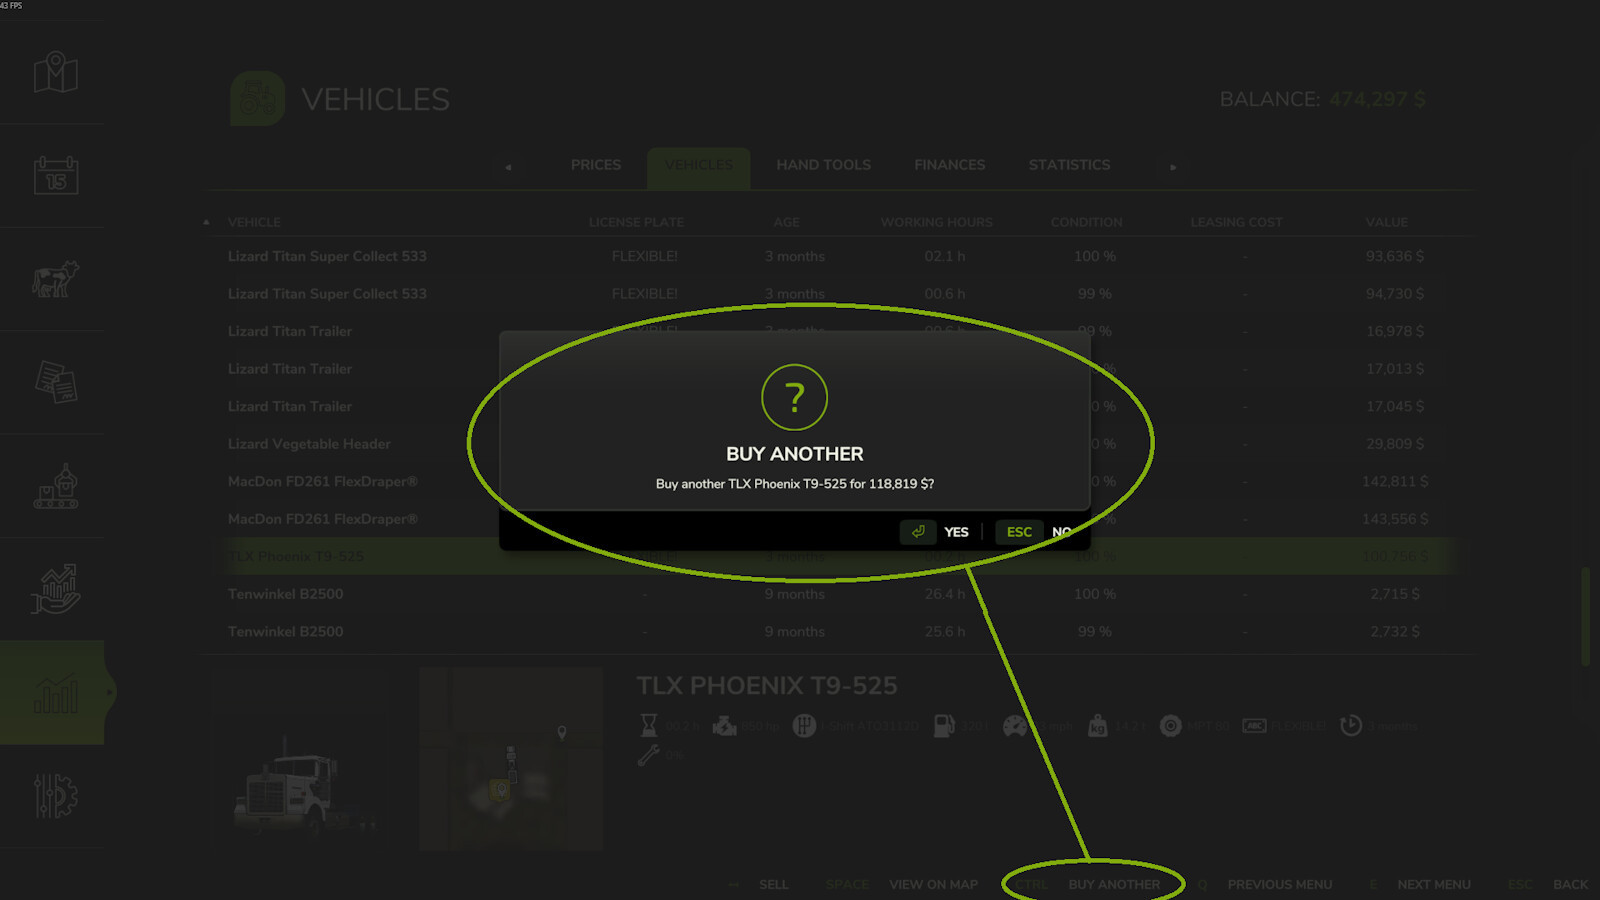The height and width of the screenshot is (900, 1600).
Task: Open the map icon in sidebar
Action: coord(56,72)
